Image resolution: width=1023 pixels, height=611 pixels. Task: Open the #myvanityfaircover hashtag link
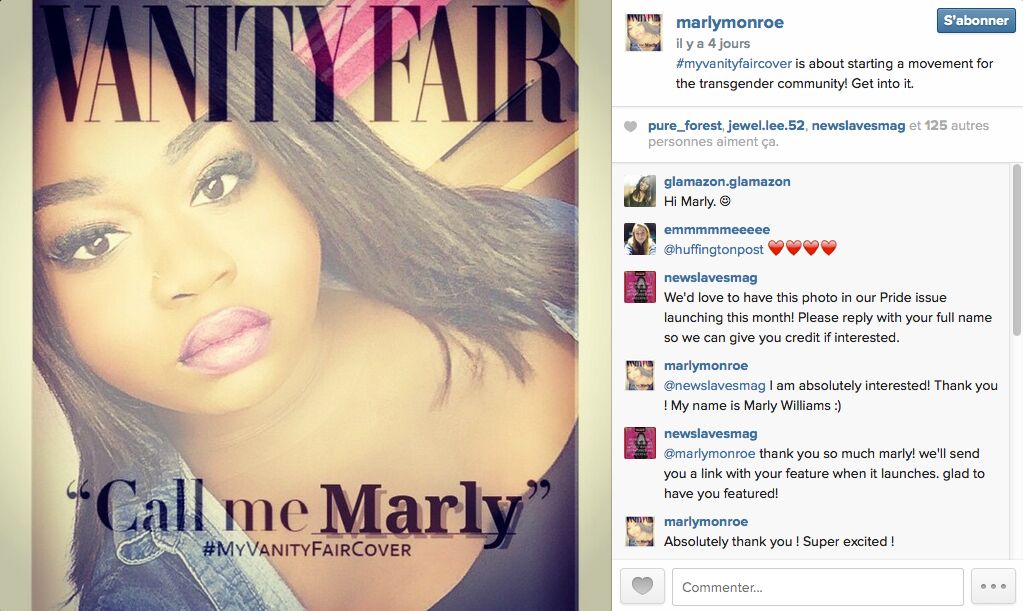click(x=733, y=63)
